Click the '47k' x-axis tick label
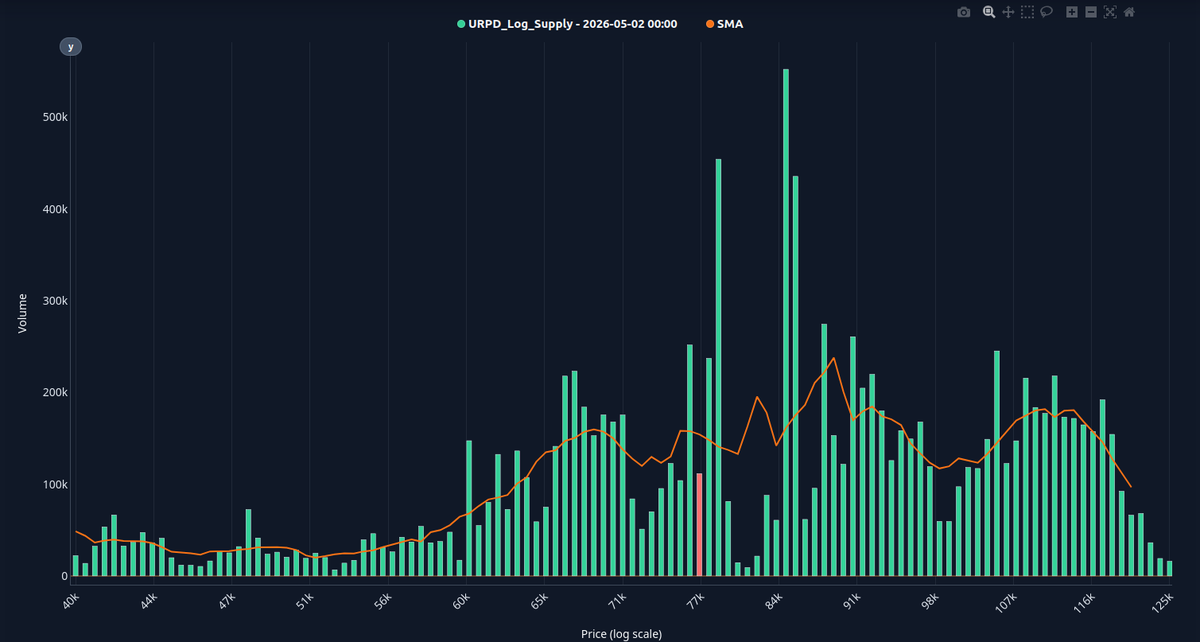 coord(225,602)
